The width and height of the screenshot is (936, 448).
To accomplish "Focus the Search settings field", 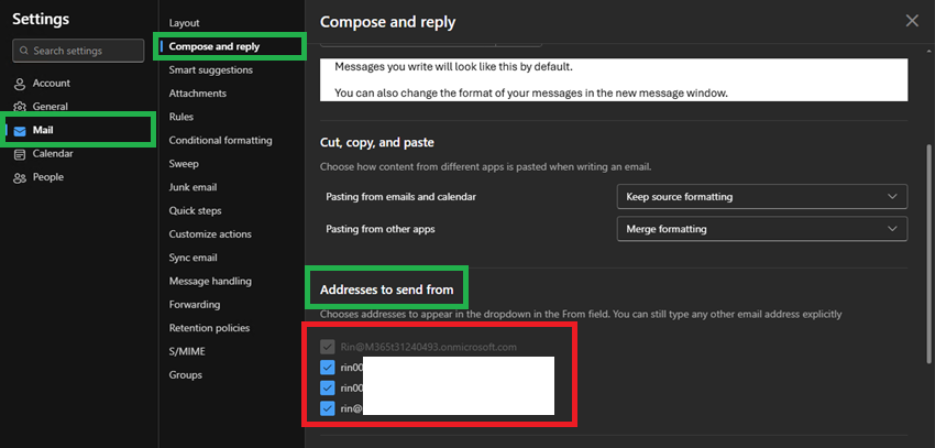I will pyautogui.click(x=78, y=51).
